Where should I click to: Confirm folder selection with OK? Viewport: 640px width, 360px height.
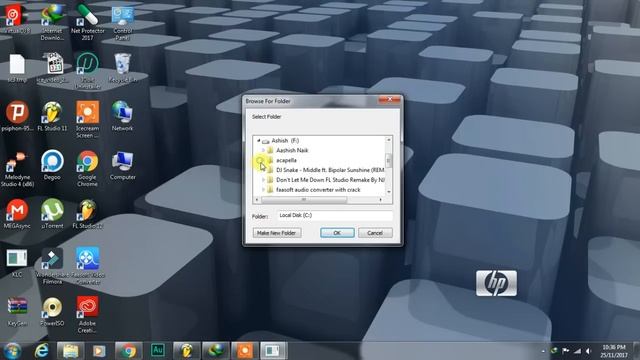coord(337,233)
